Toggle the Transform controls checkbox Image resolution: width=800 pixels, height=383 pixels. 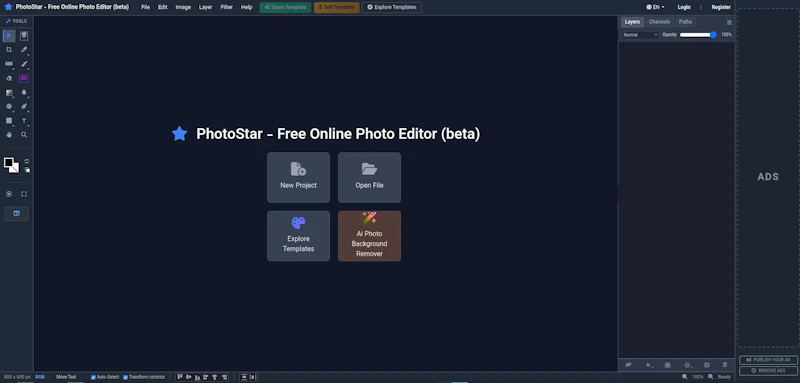126,377
